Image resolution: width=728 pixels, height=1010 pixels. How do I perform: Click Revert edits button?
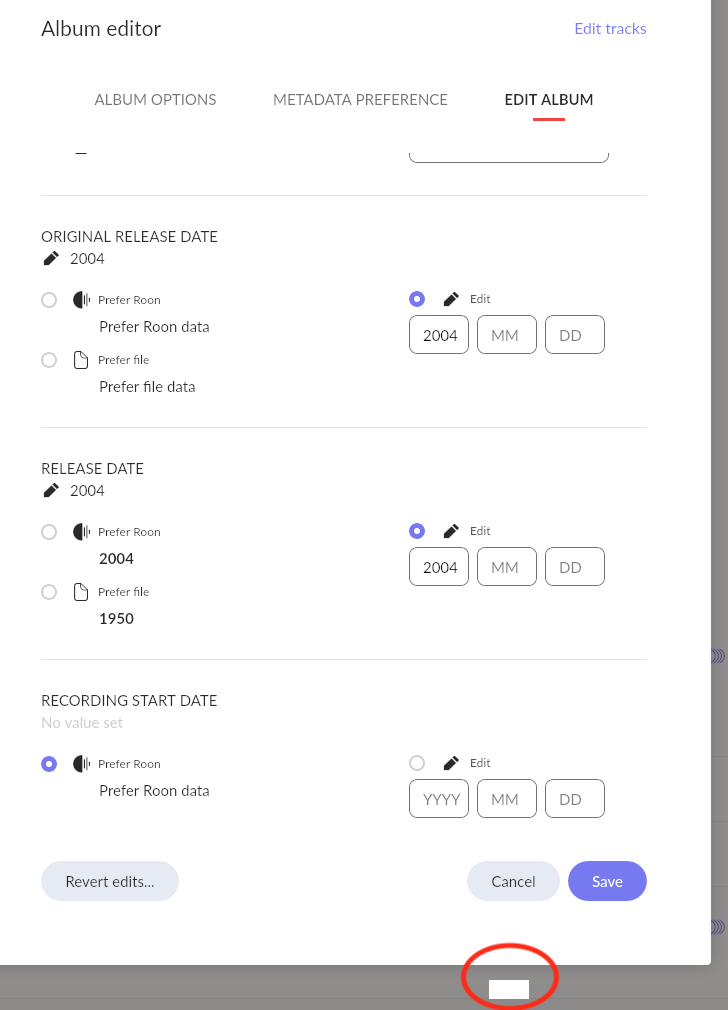110,881
